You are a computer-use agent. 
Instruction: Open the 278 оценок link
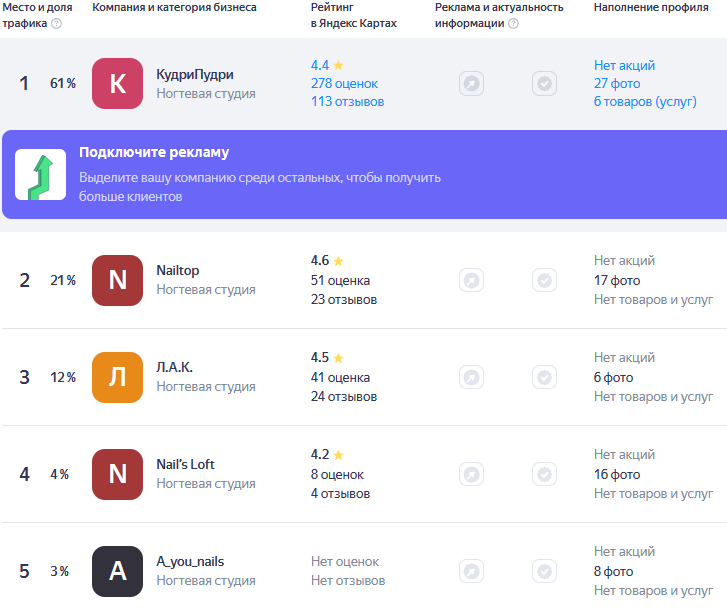[344, 83]
